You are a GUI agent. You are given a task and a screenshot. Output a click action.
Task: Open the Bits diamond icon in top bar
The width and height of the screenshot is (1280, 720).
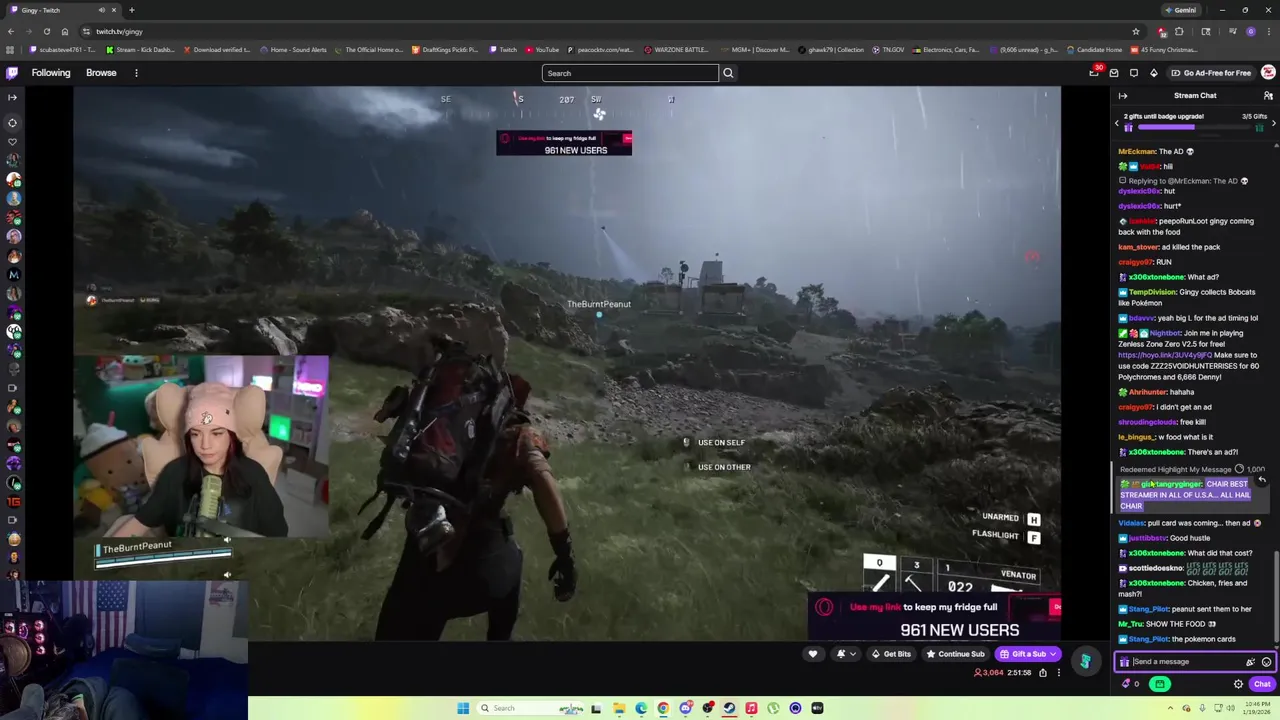coord(1153,73)
